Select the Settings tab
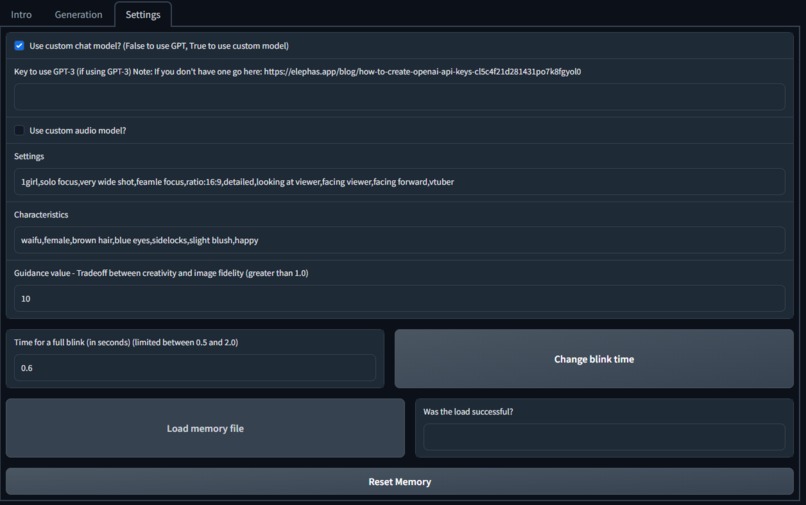This screenshot has width=806, height=505. 143,14
